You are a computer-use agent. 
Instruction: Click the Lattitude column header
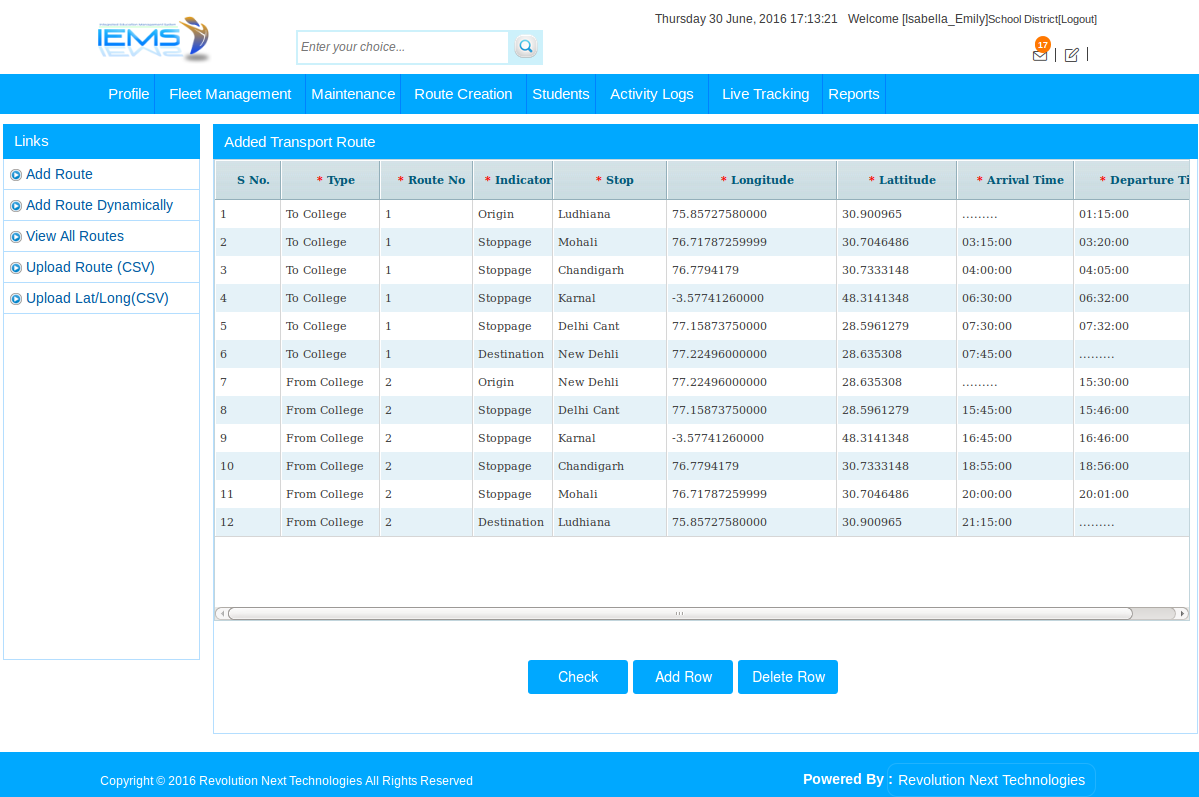click(x=896, y=181)
